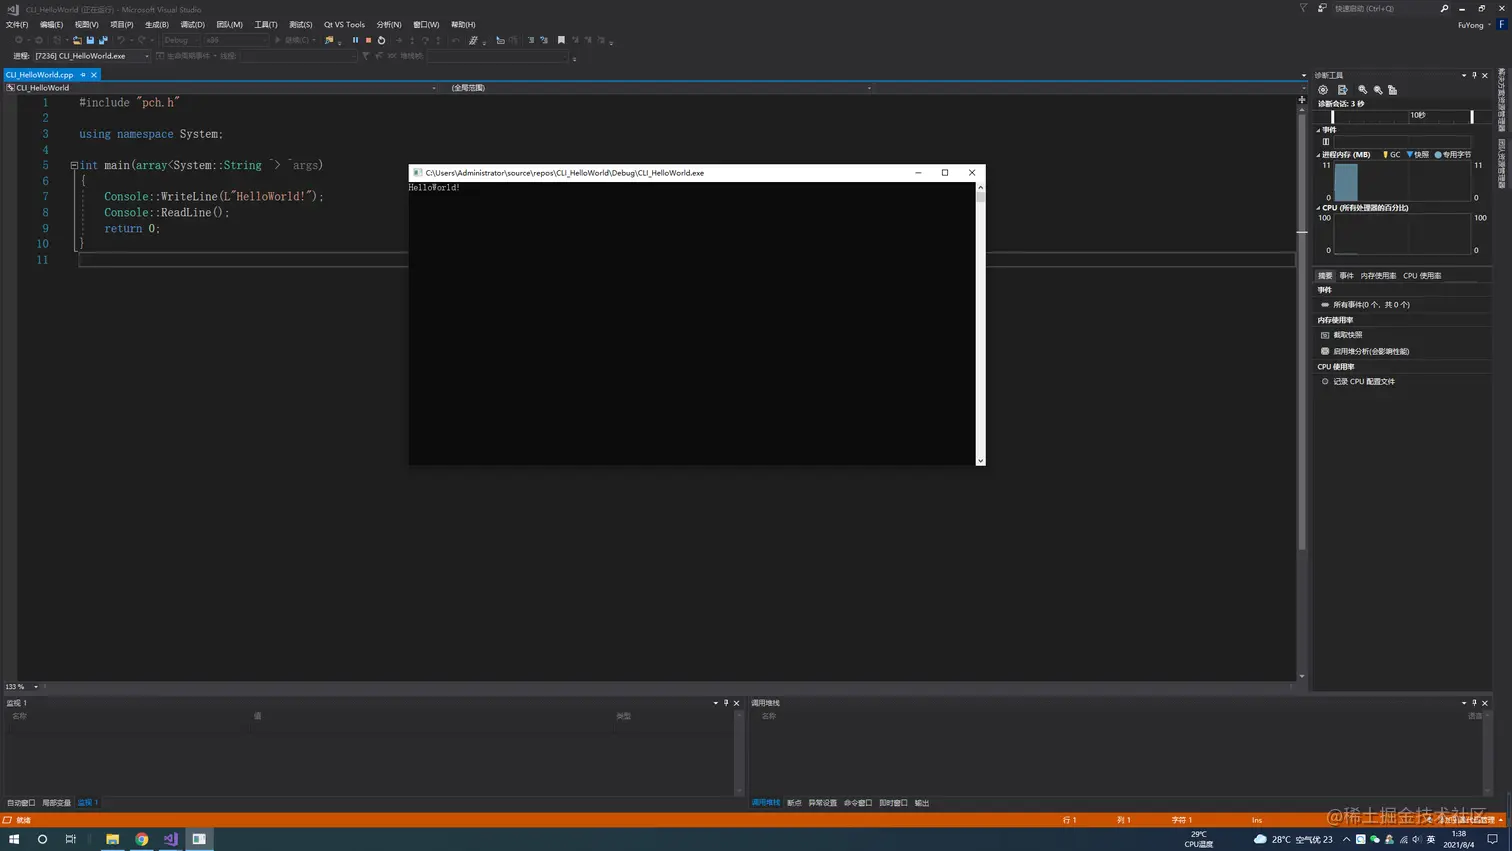This screenshot has width=1512, height=851.
Task: Click the Save All icon in toolbar
Action: pyautogui.click(x=103, y=40)
